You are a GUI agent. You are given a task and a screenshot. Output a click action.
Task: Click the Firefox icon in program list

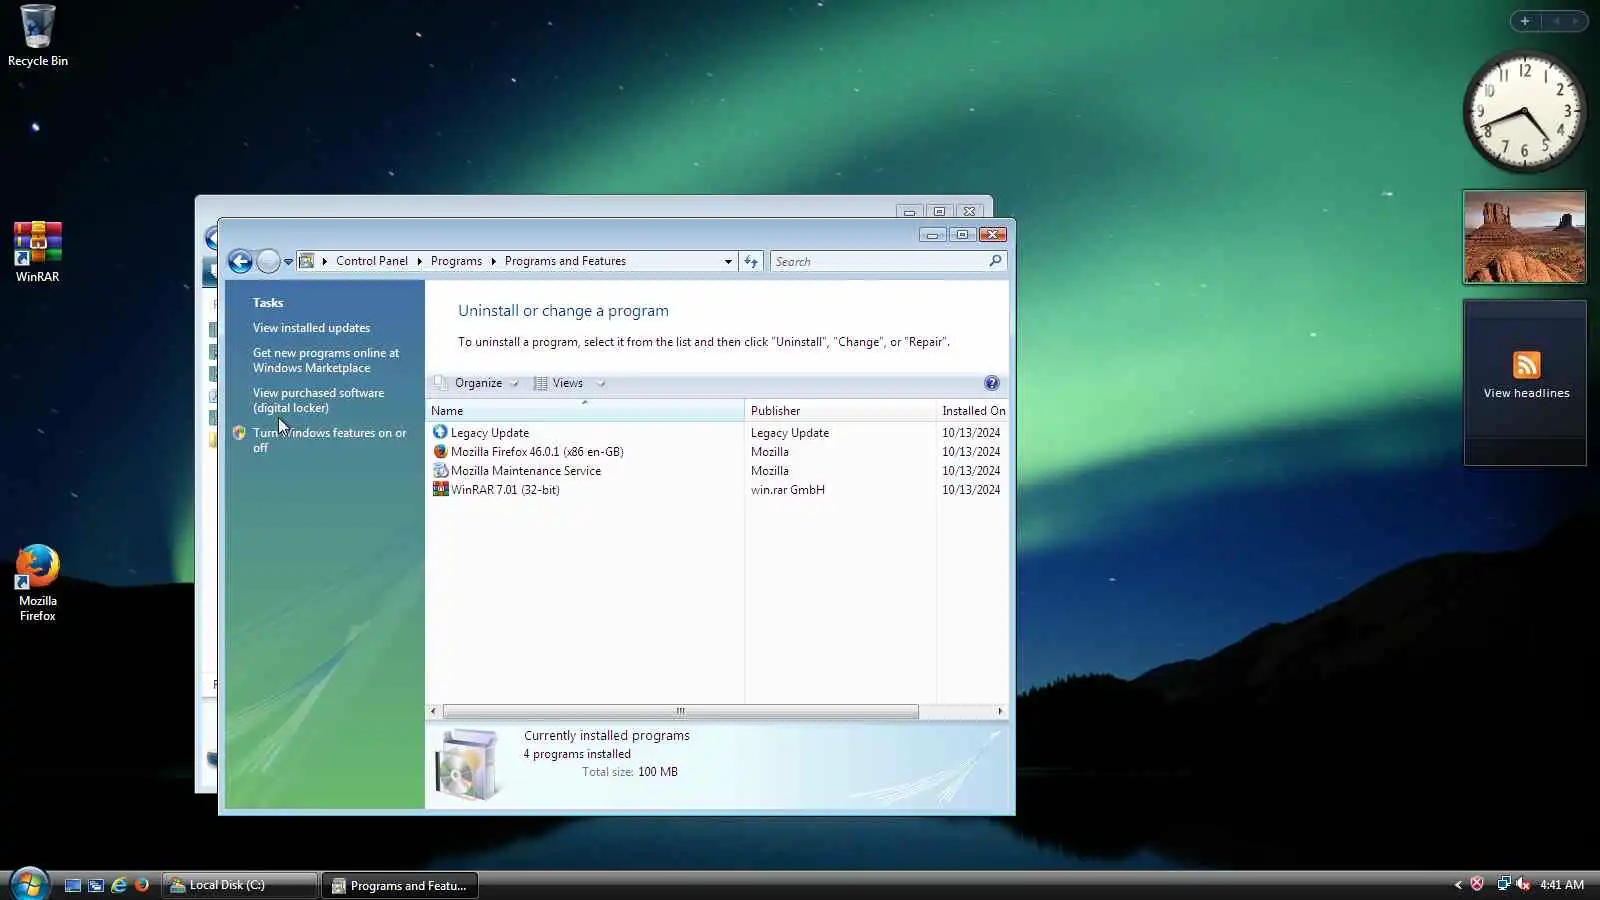pyautogui.click(x=440, y=451)
